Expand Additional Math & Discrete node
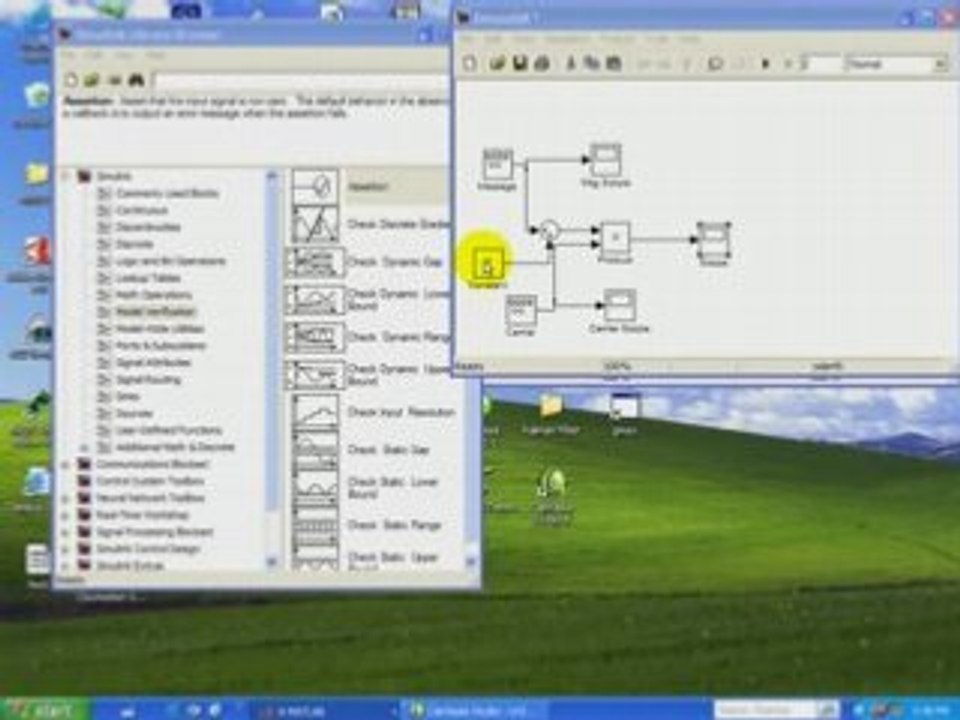This screenshot has height=720, width=960. point(83,448)
